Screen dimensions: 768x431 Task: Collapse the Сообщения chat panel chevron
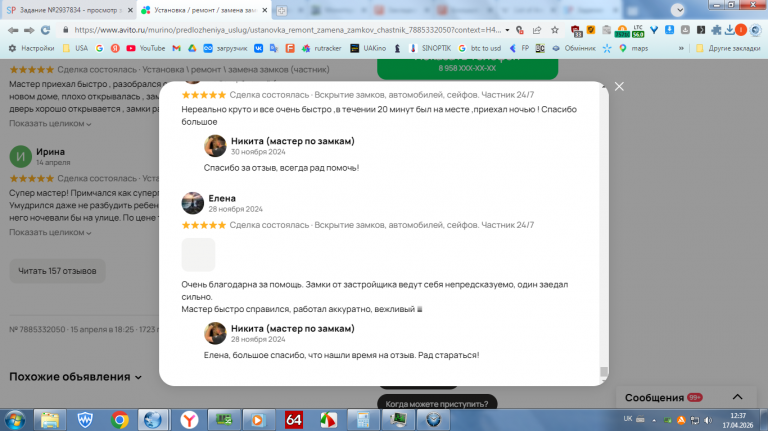coord(737,397)
